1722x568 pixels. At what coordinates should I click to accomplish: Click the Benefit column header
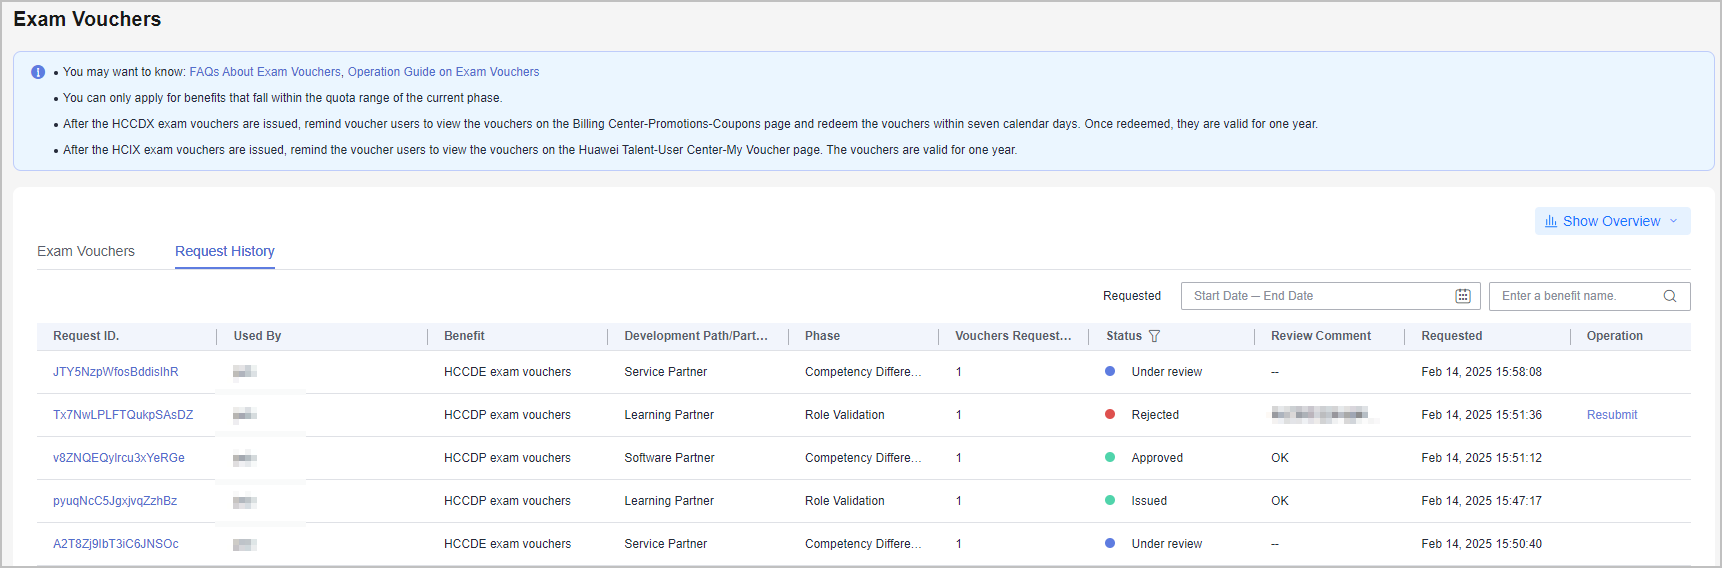(x=464, y=336)
